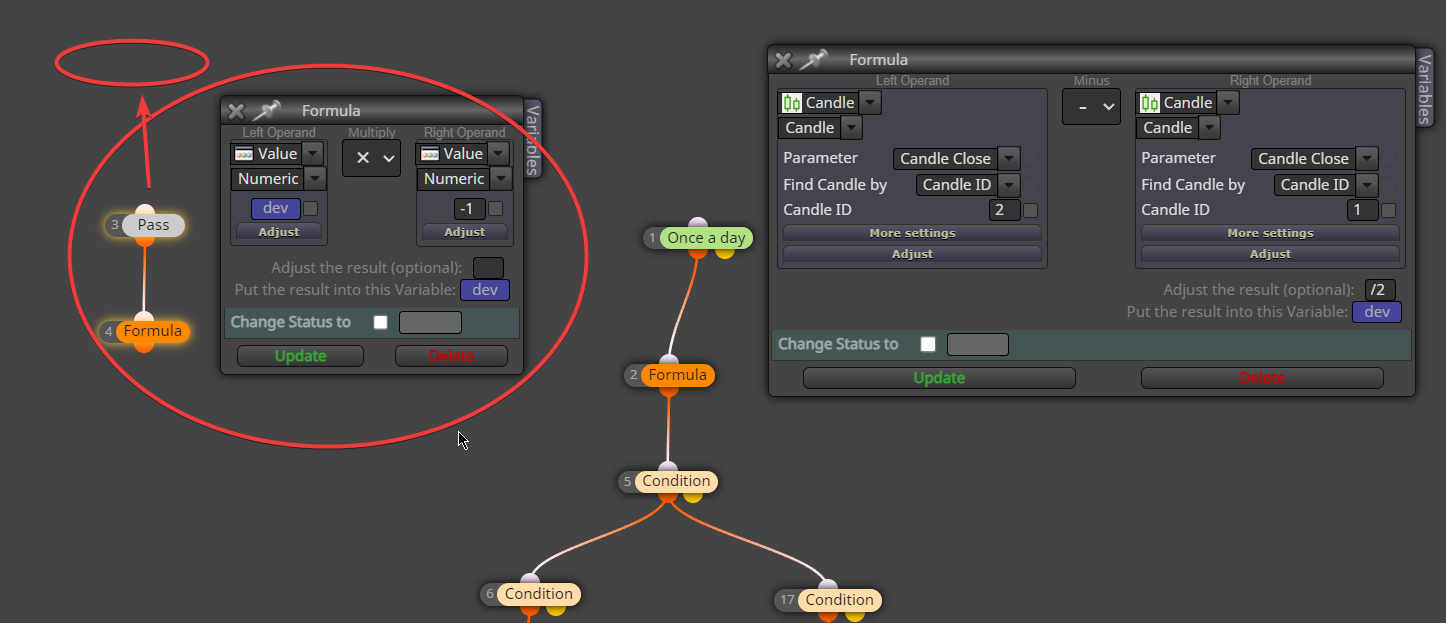
Task: Click Delete in the Minus Formula panel
Action: pos(1262,378)
